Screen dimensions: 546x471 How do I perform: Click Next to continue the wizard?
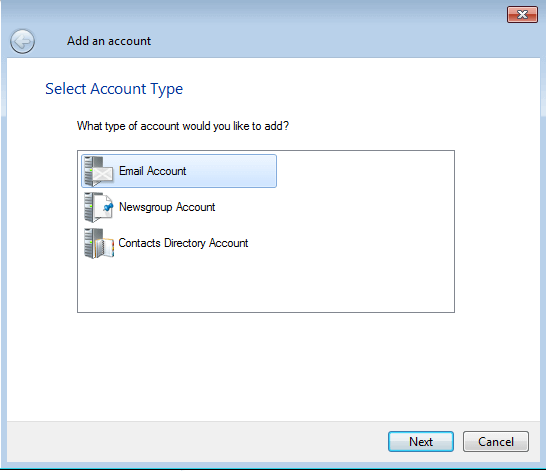421,441
